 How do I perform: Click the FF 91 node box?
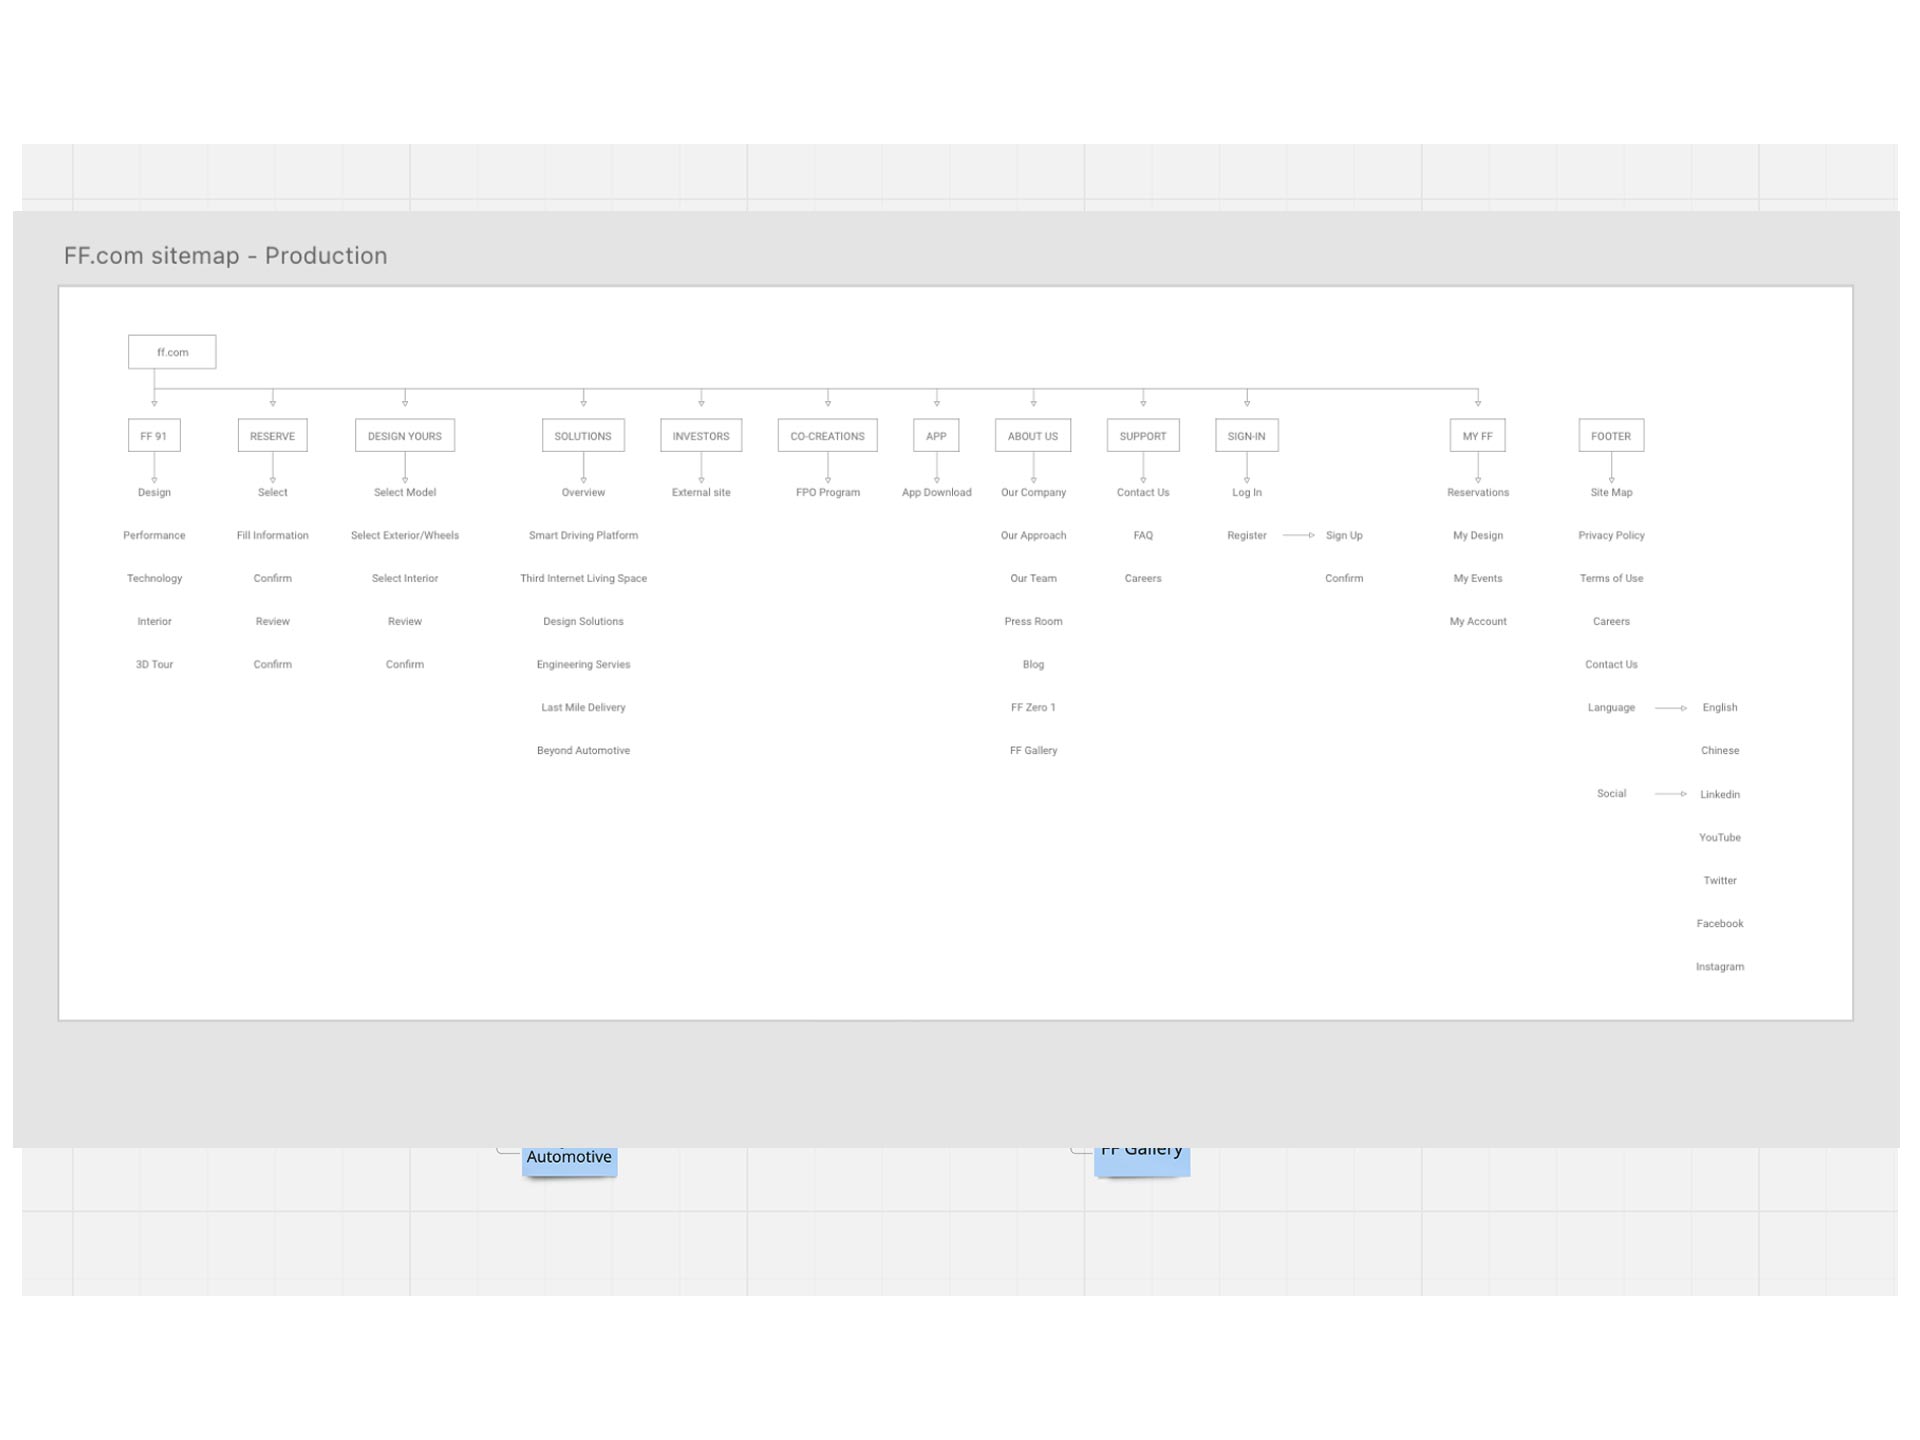(154, 436)
